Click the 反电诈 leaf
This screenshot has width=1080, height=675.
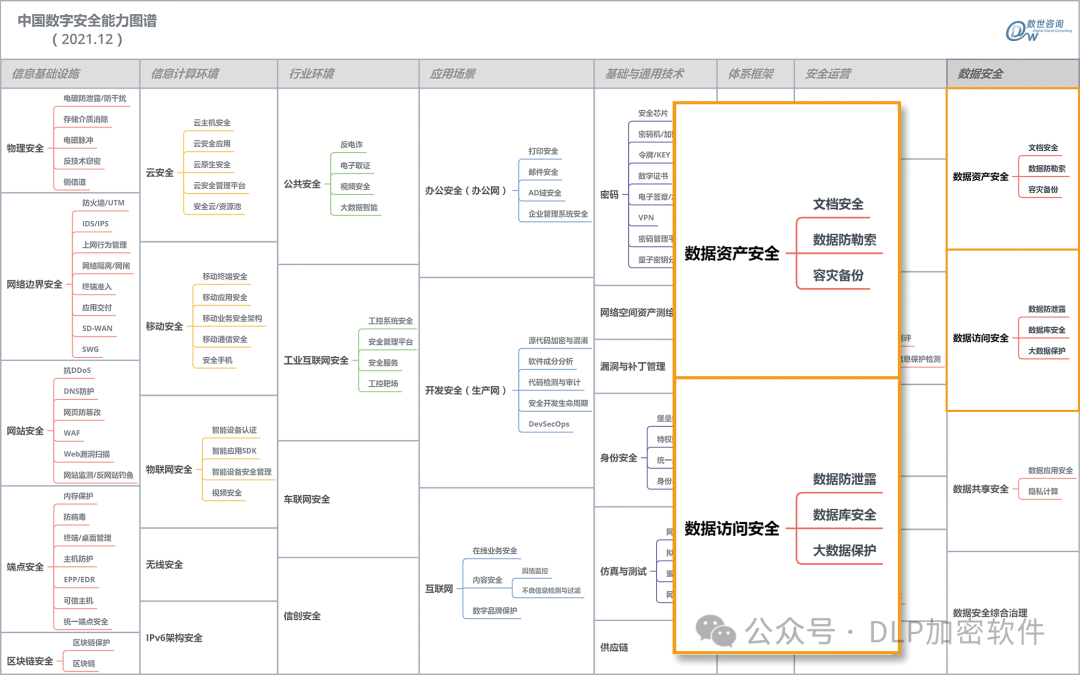click(351, 145)
